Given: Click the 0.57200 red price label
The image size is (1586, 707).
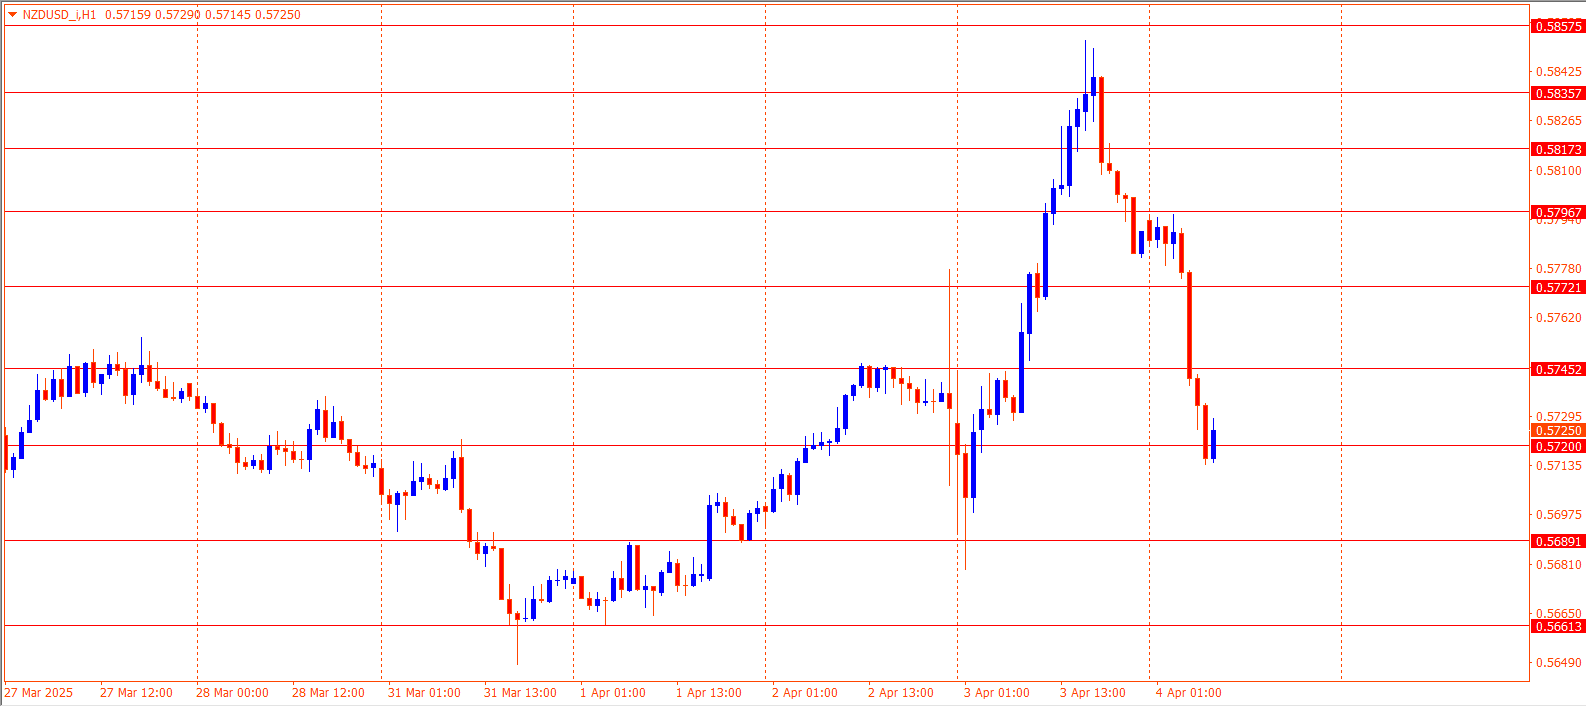Looking at the screenshot, I should 1558,447.
